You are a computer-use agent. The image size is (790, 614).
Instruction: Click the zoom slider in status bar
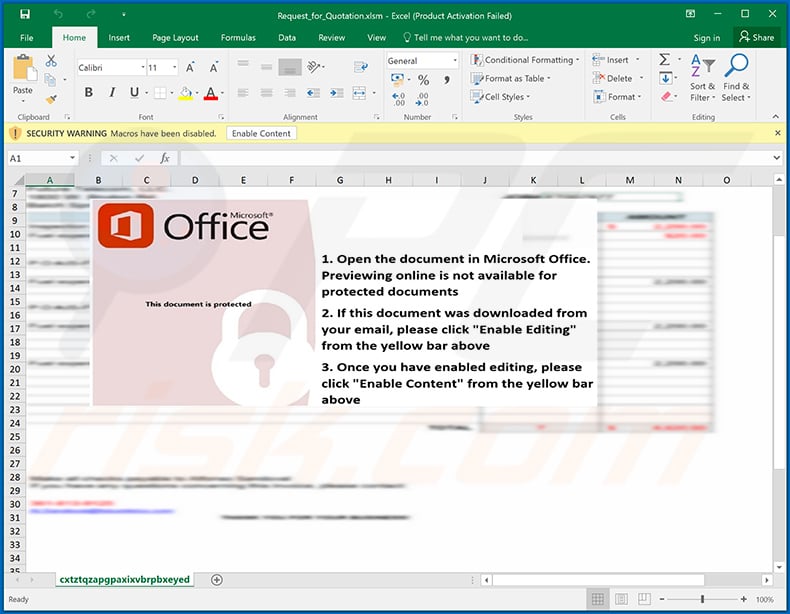pyautogui.click(x=702, y=600)
